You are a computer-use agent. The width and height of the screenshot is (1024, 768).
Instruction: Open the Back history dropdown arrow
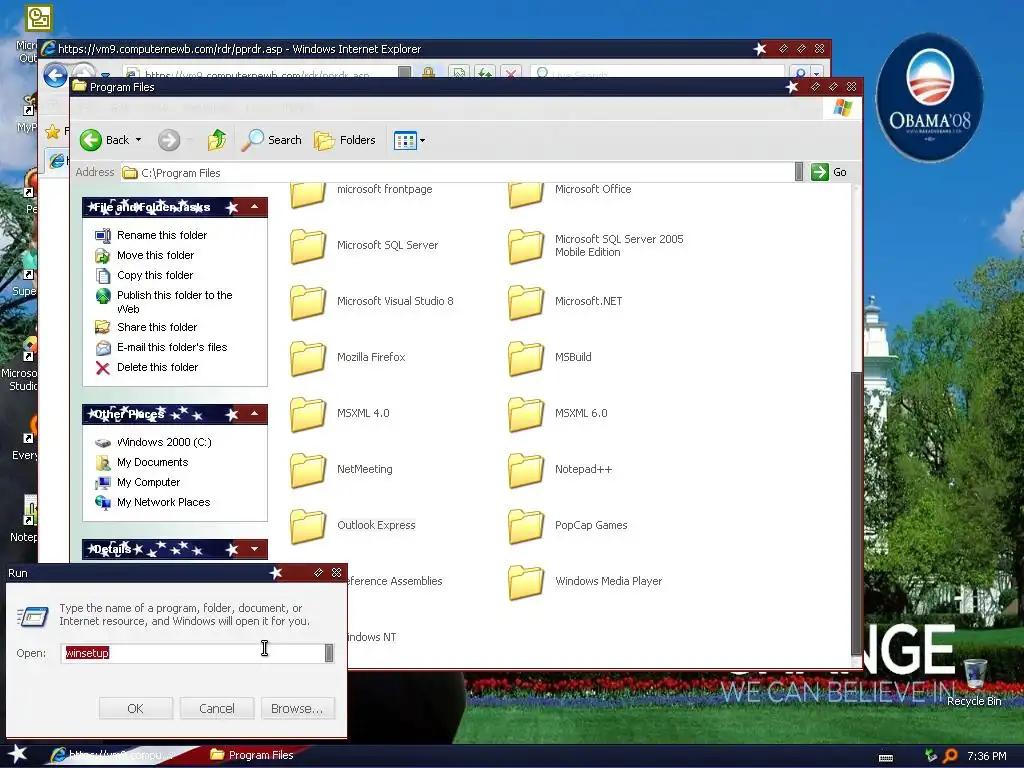point(138,140)
